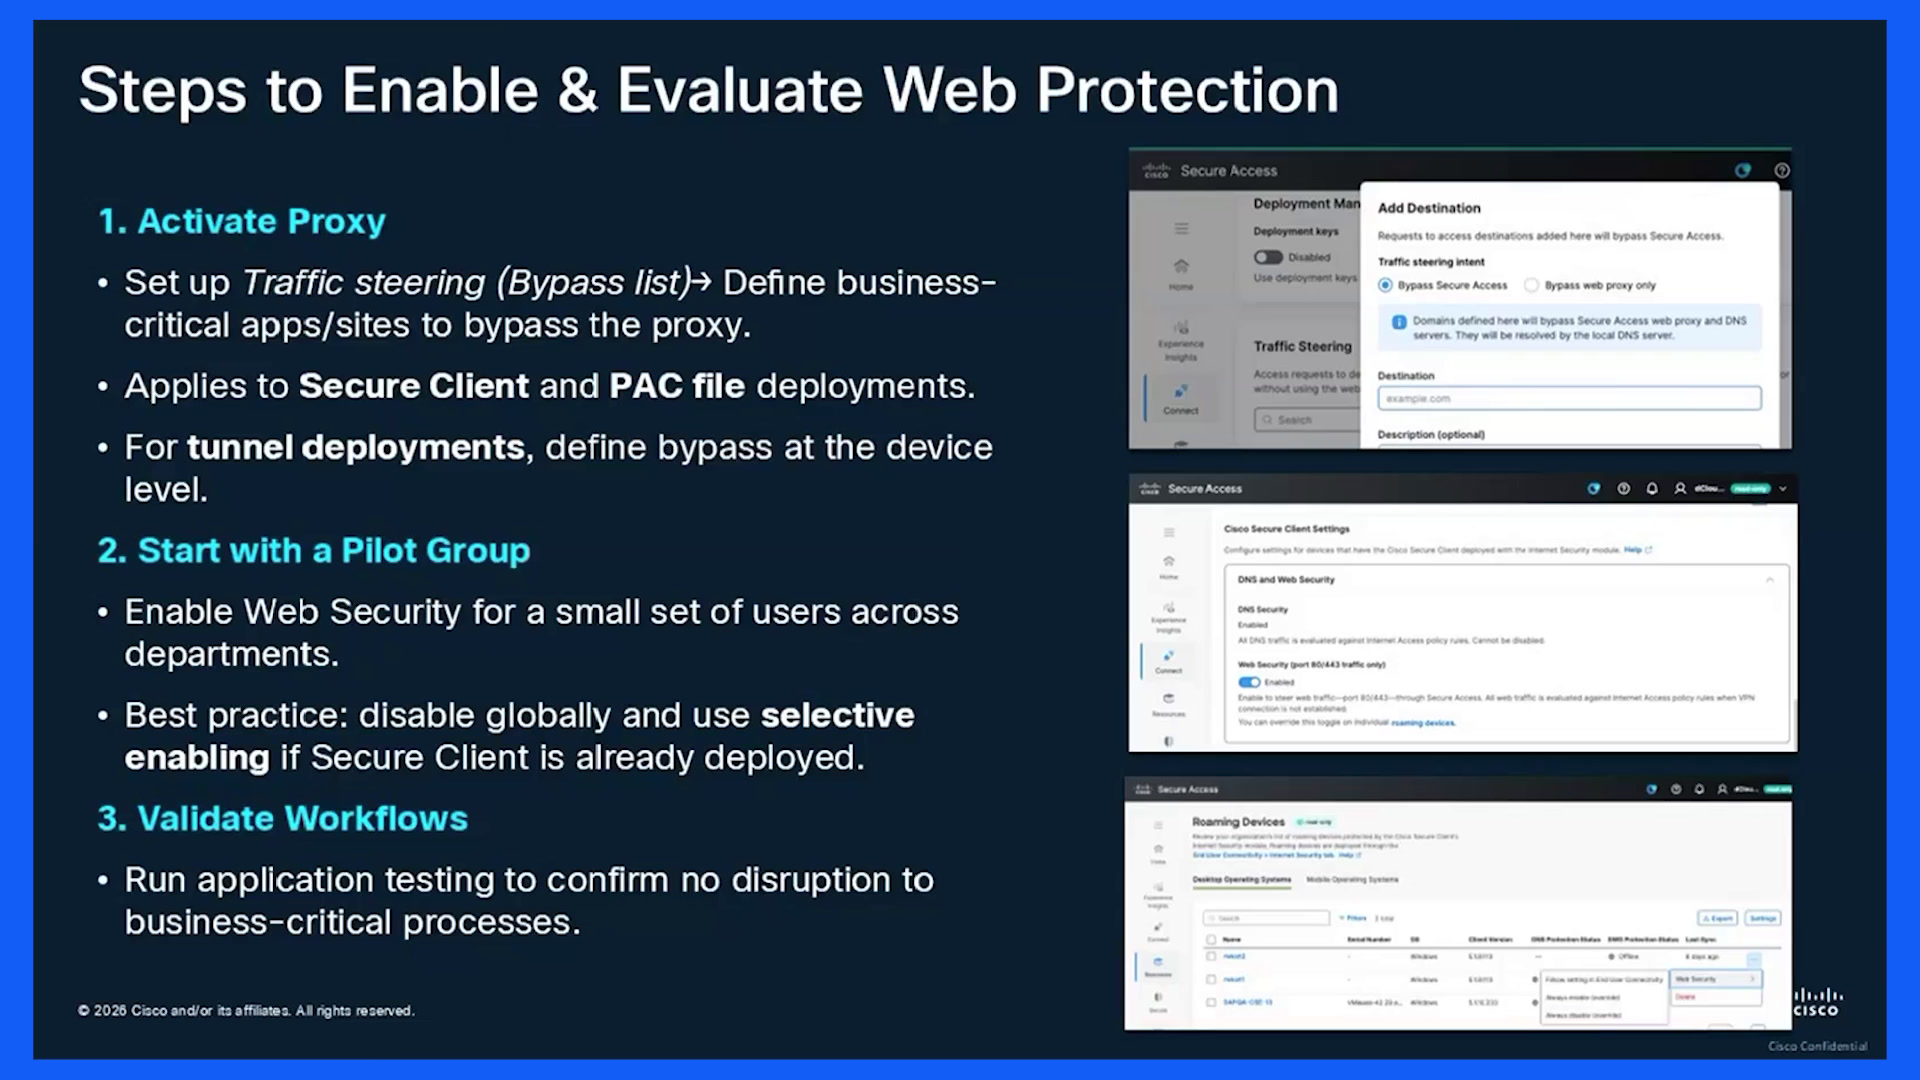
Task: Click the blue info icon in the Add Destination notice
Action: point(1399,322)
